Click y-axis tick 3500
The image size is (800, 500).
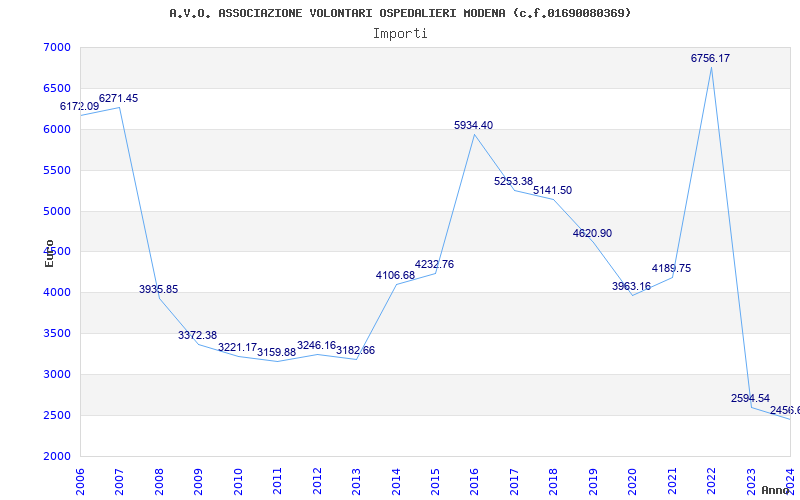[57, 334]
